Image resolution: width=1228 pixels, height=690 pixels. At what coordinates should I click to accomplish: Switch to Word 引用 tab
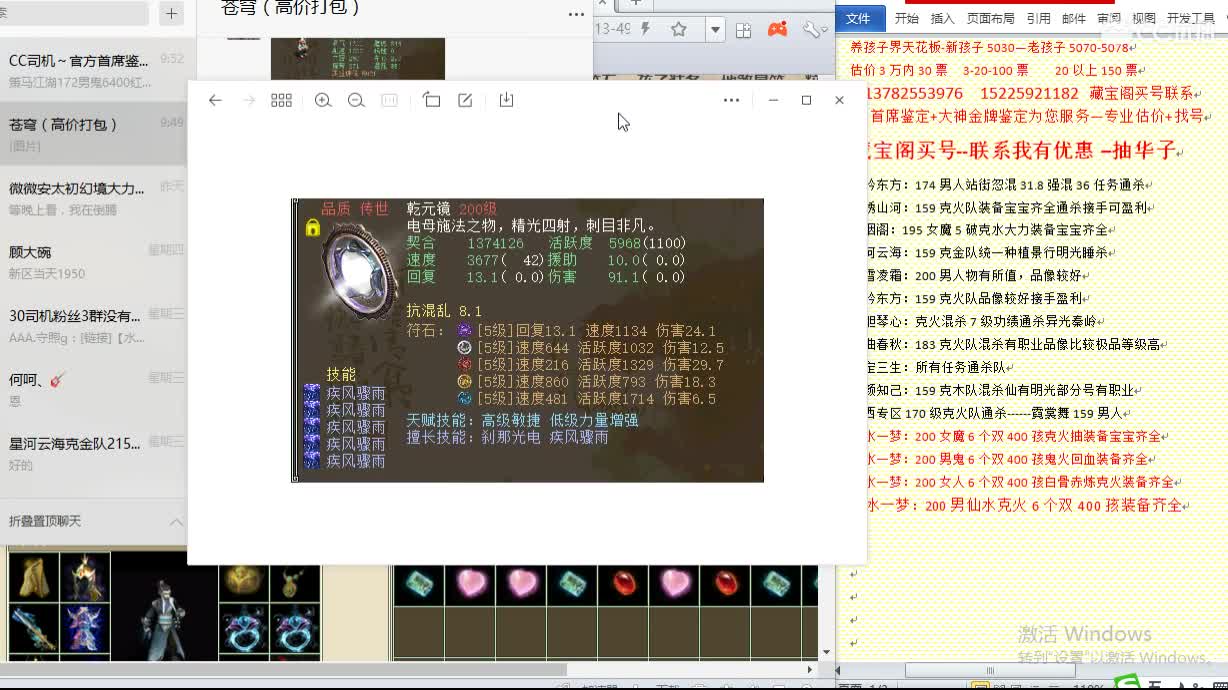[x=1038, y=18]
